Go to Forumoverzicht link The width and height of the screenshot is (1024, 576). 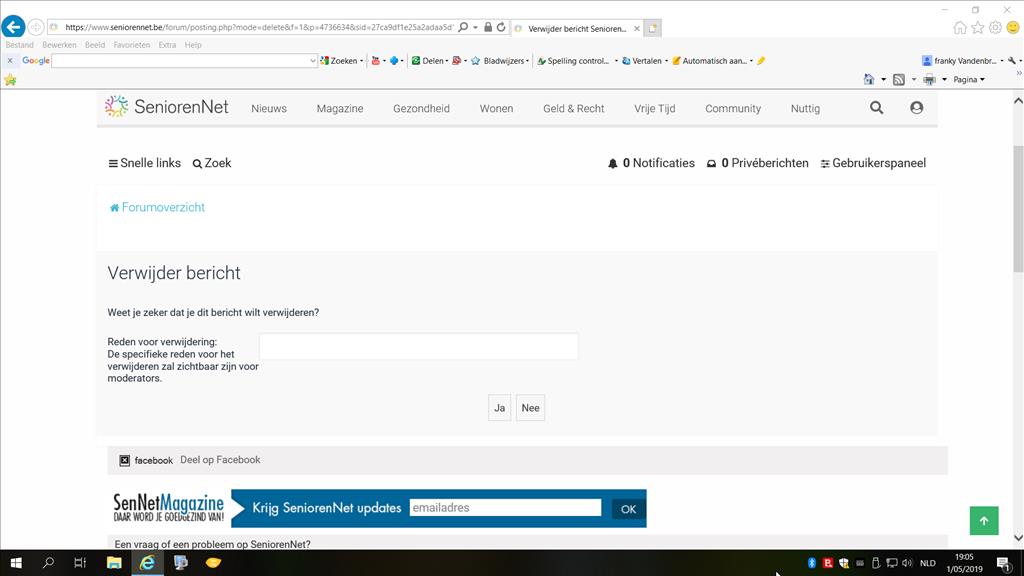[162, 207]
